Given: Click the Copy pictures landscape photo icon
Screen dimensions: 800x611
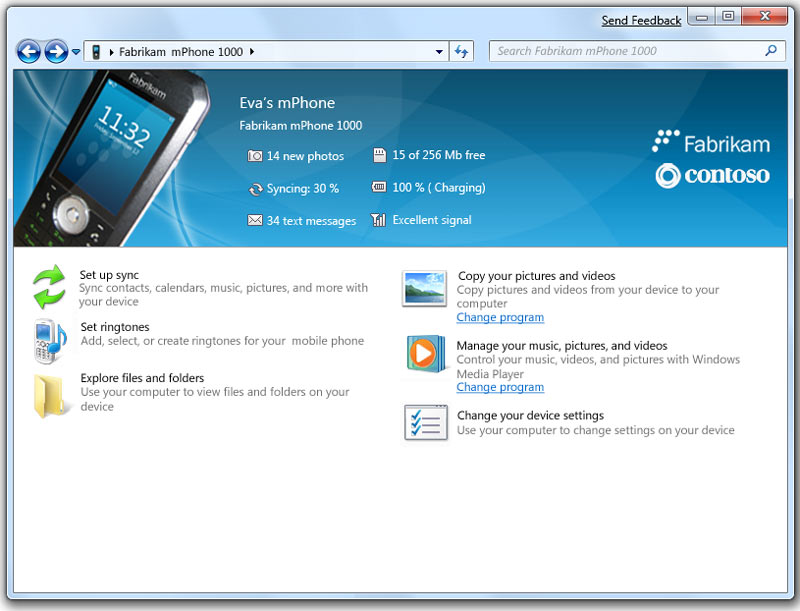Looking at the screenshot, I should pyautogui.click(x=424, y=289).
